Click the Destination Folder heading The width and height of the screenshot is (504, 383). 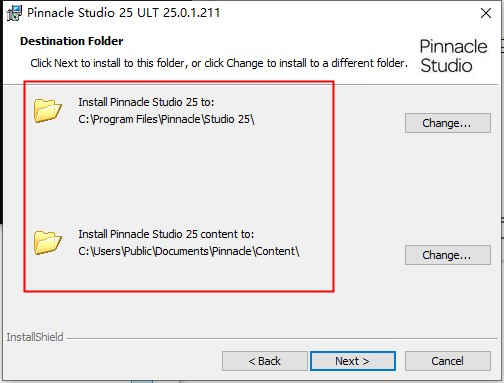(x=72, y=41)
